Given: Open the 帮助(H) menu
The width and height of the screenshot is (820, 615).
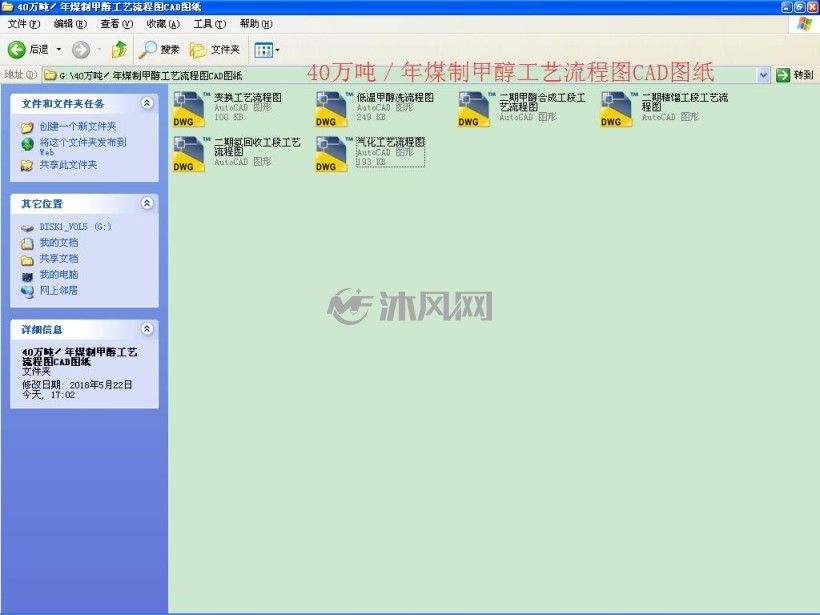Looking at the screenshot, I should pyautogui.click(x=256, y=24).
